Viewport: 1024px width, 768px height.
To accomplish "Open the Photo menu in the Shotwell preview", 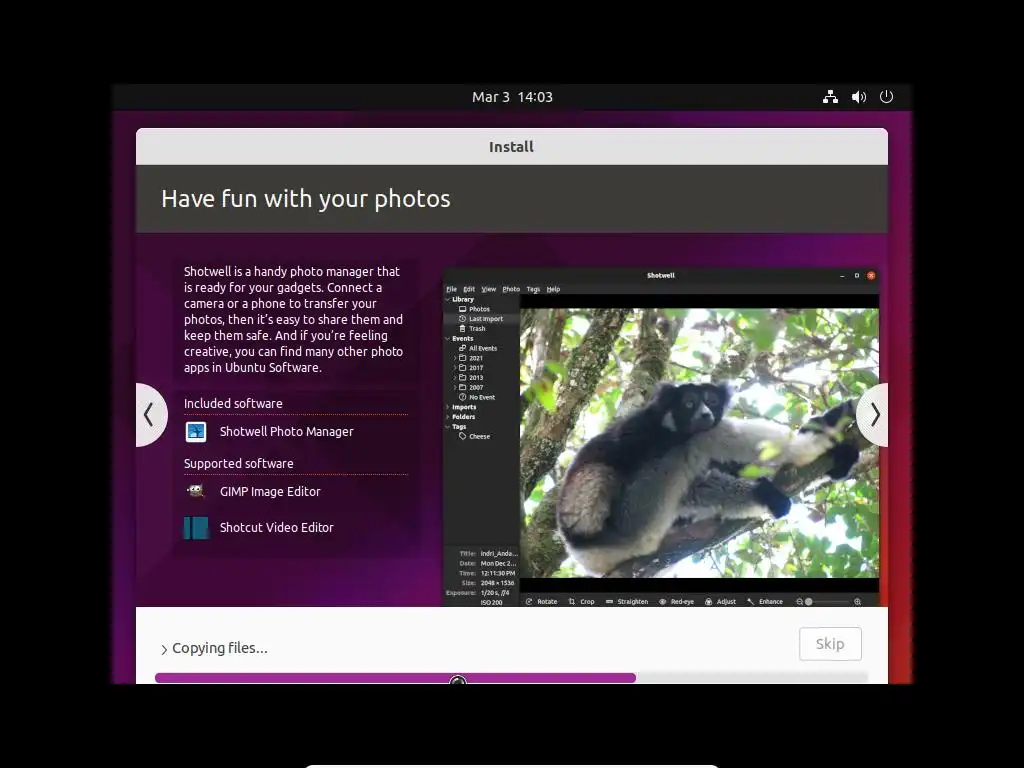I will [511, 289].
